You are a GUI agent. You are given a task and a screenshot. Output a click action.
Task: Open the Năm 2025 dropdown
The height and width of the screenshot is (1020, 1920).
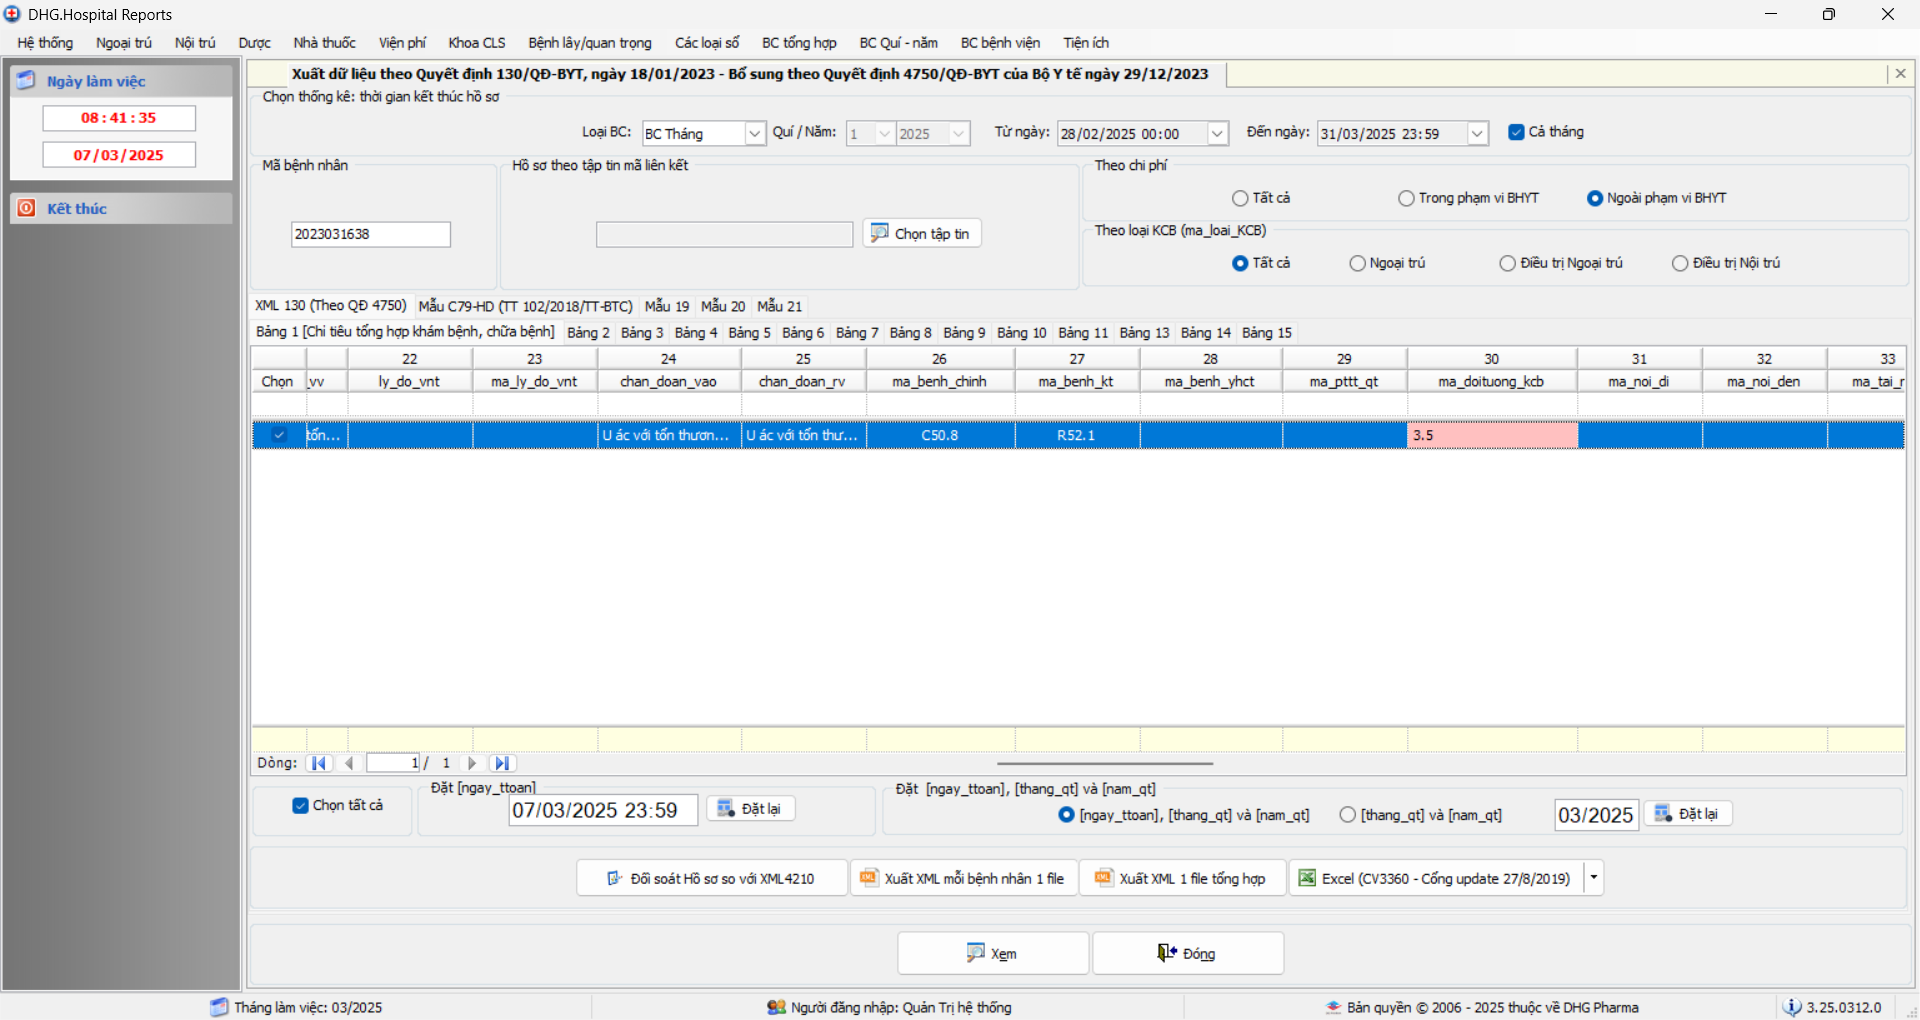click(959, 133)
